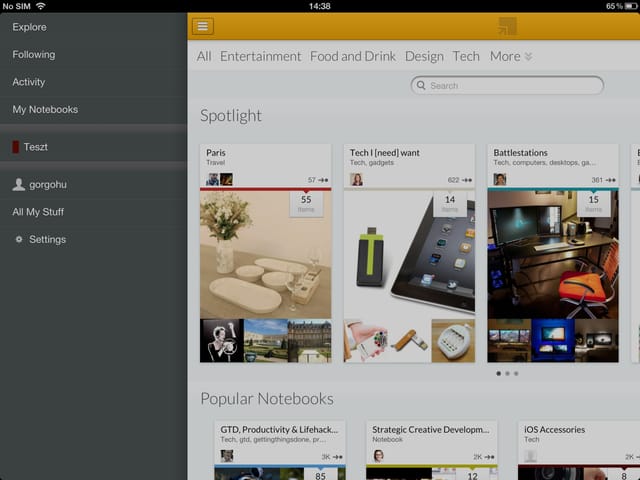
Task: Tap the hamburger menu button
Action: [x=202, y=26]
